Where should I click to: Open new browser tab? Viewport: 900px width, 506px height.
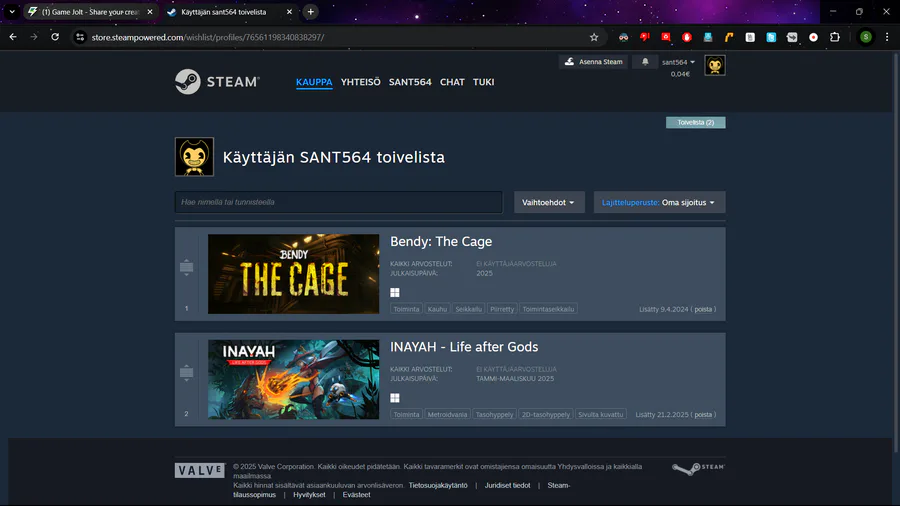tap(311, 11)
